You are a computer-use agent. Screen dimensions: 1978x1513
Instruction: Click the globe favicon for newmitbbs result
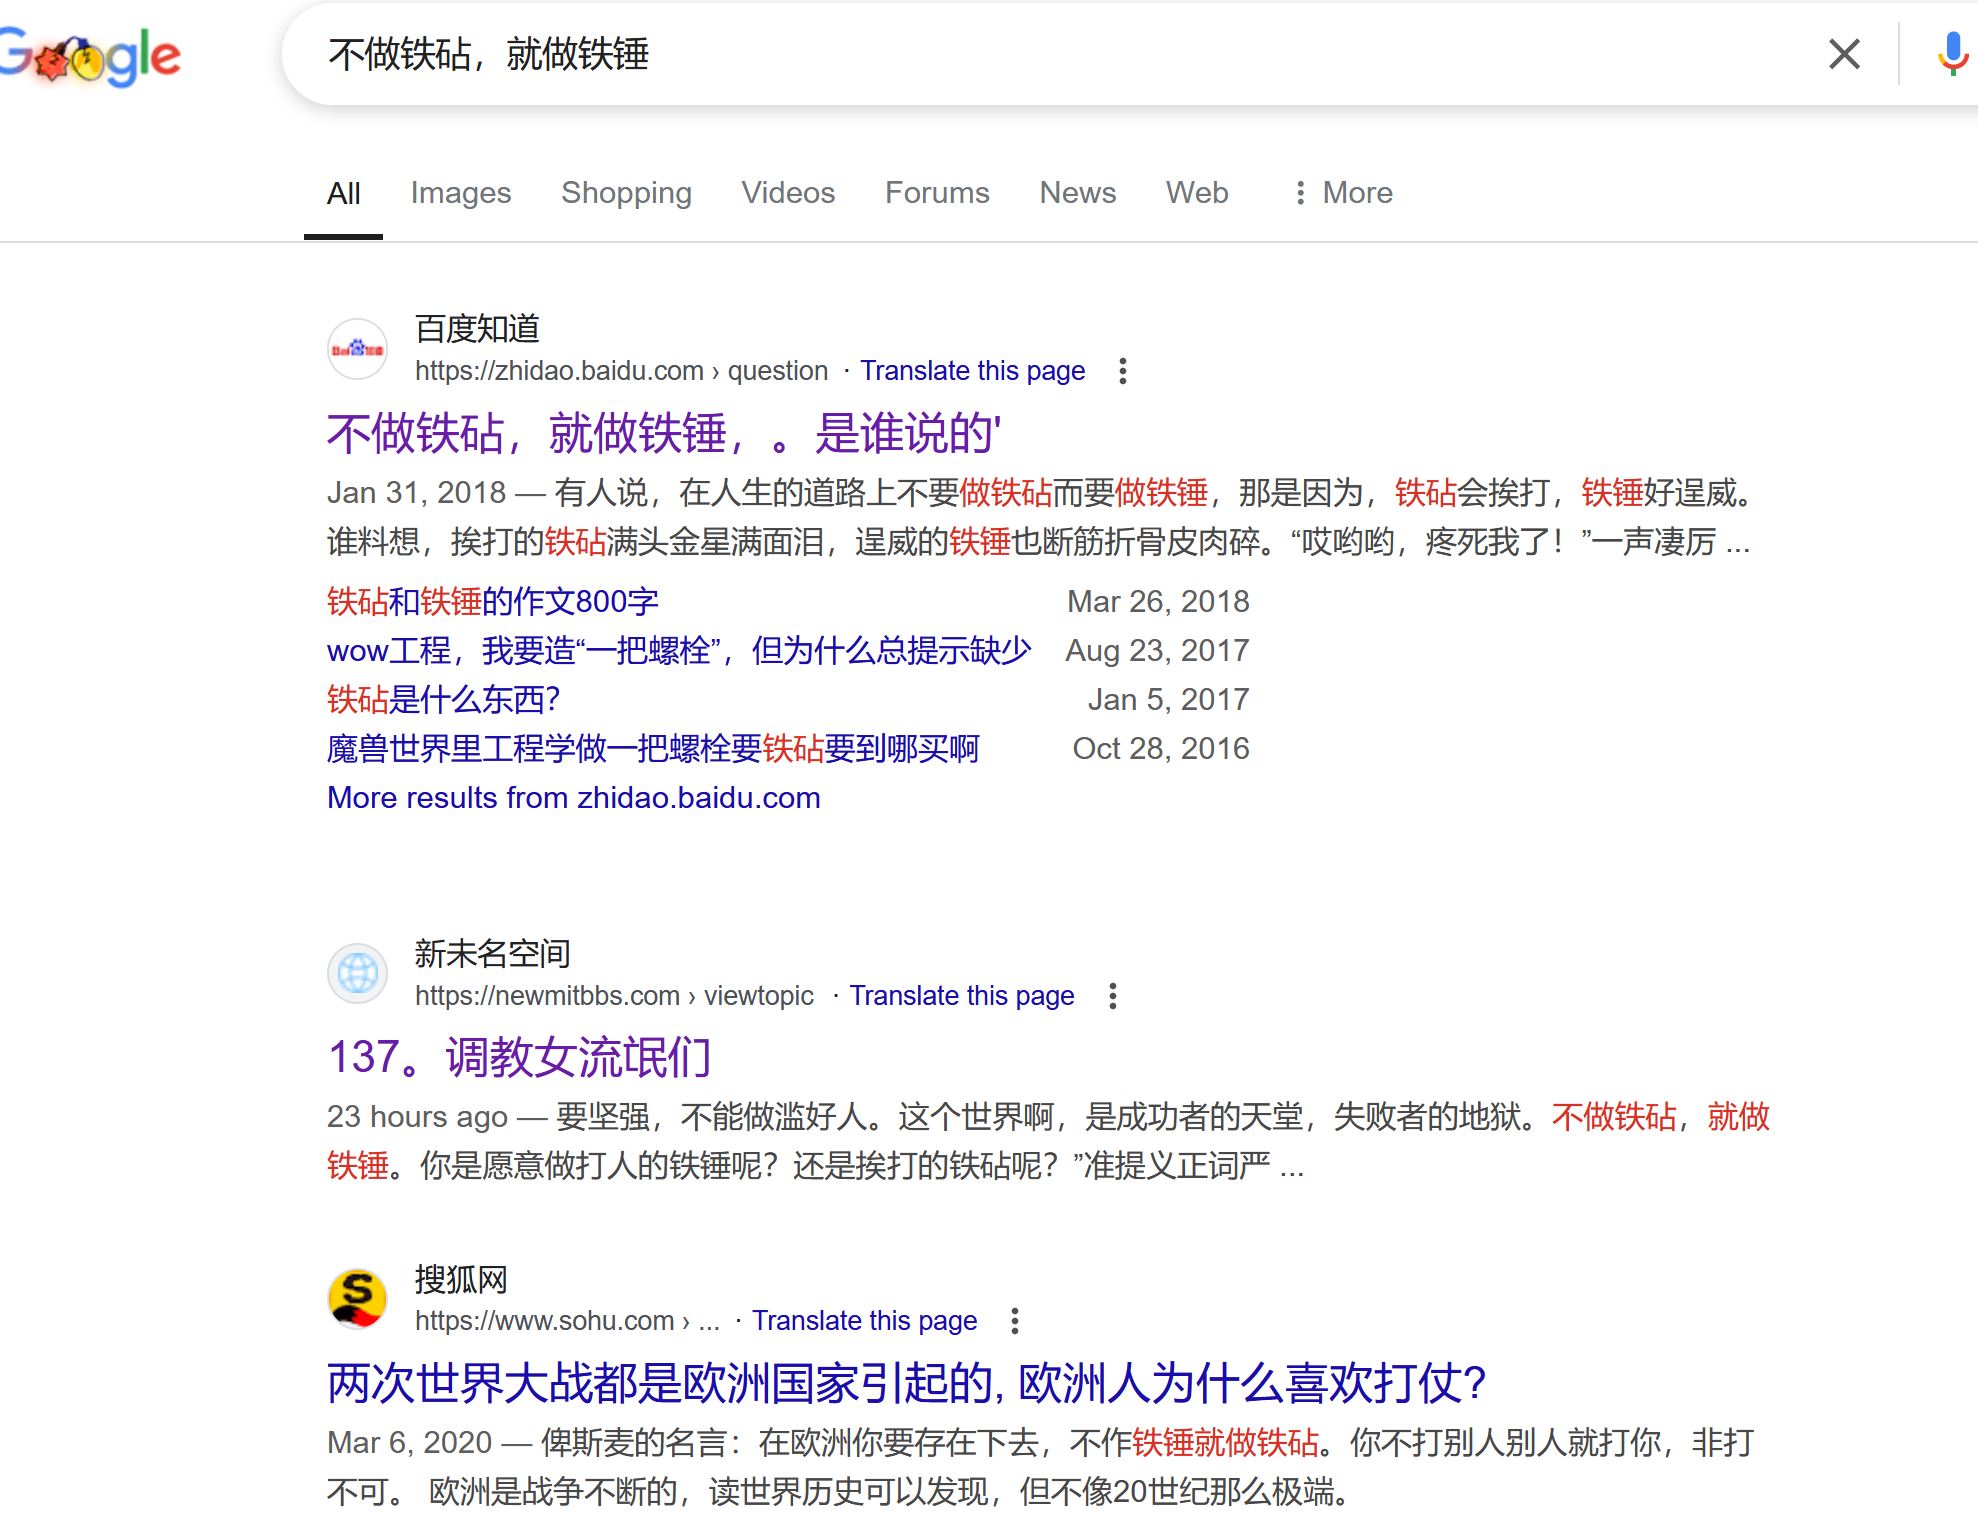[358, 973]
